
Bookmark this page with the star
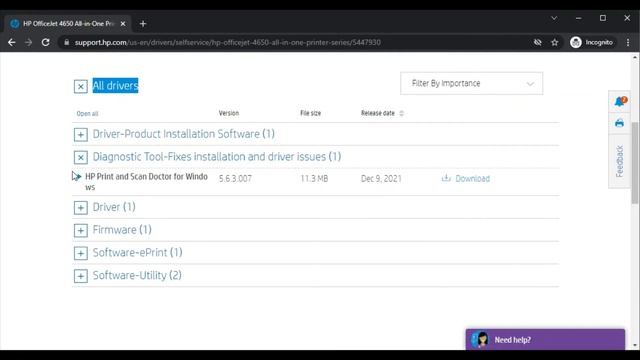pos(555,42)
